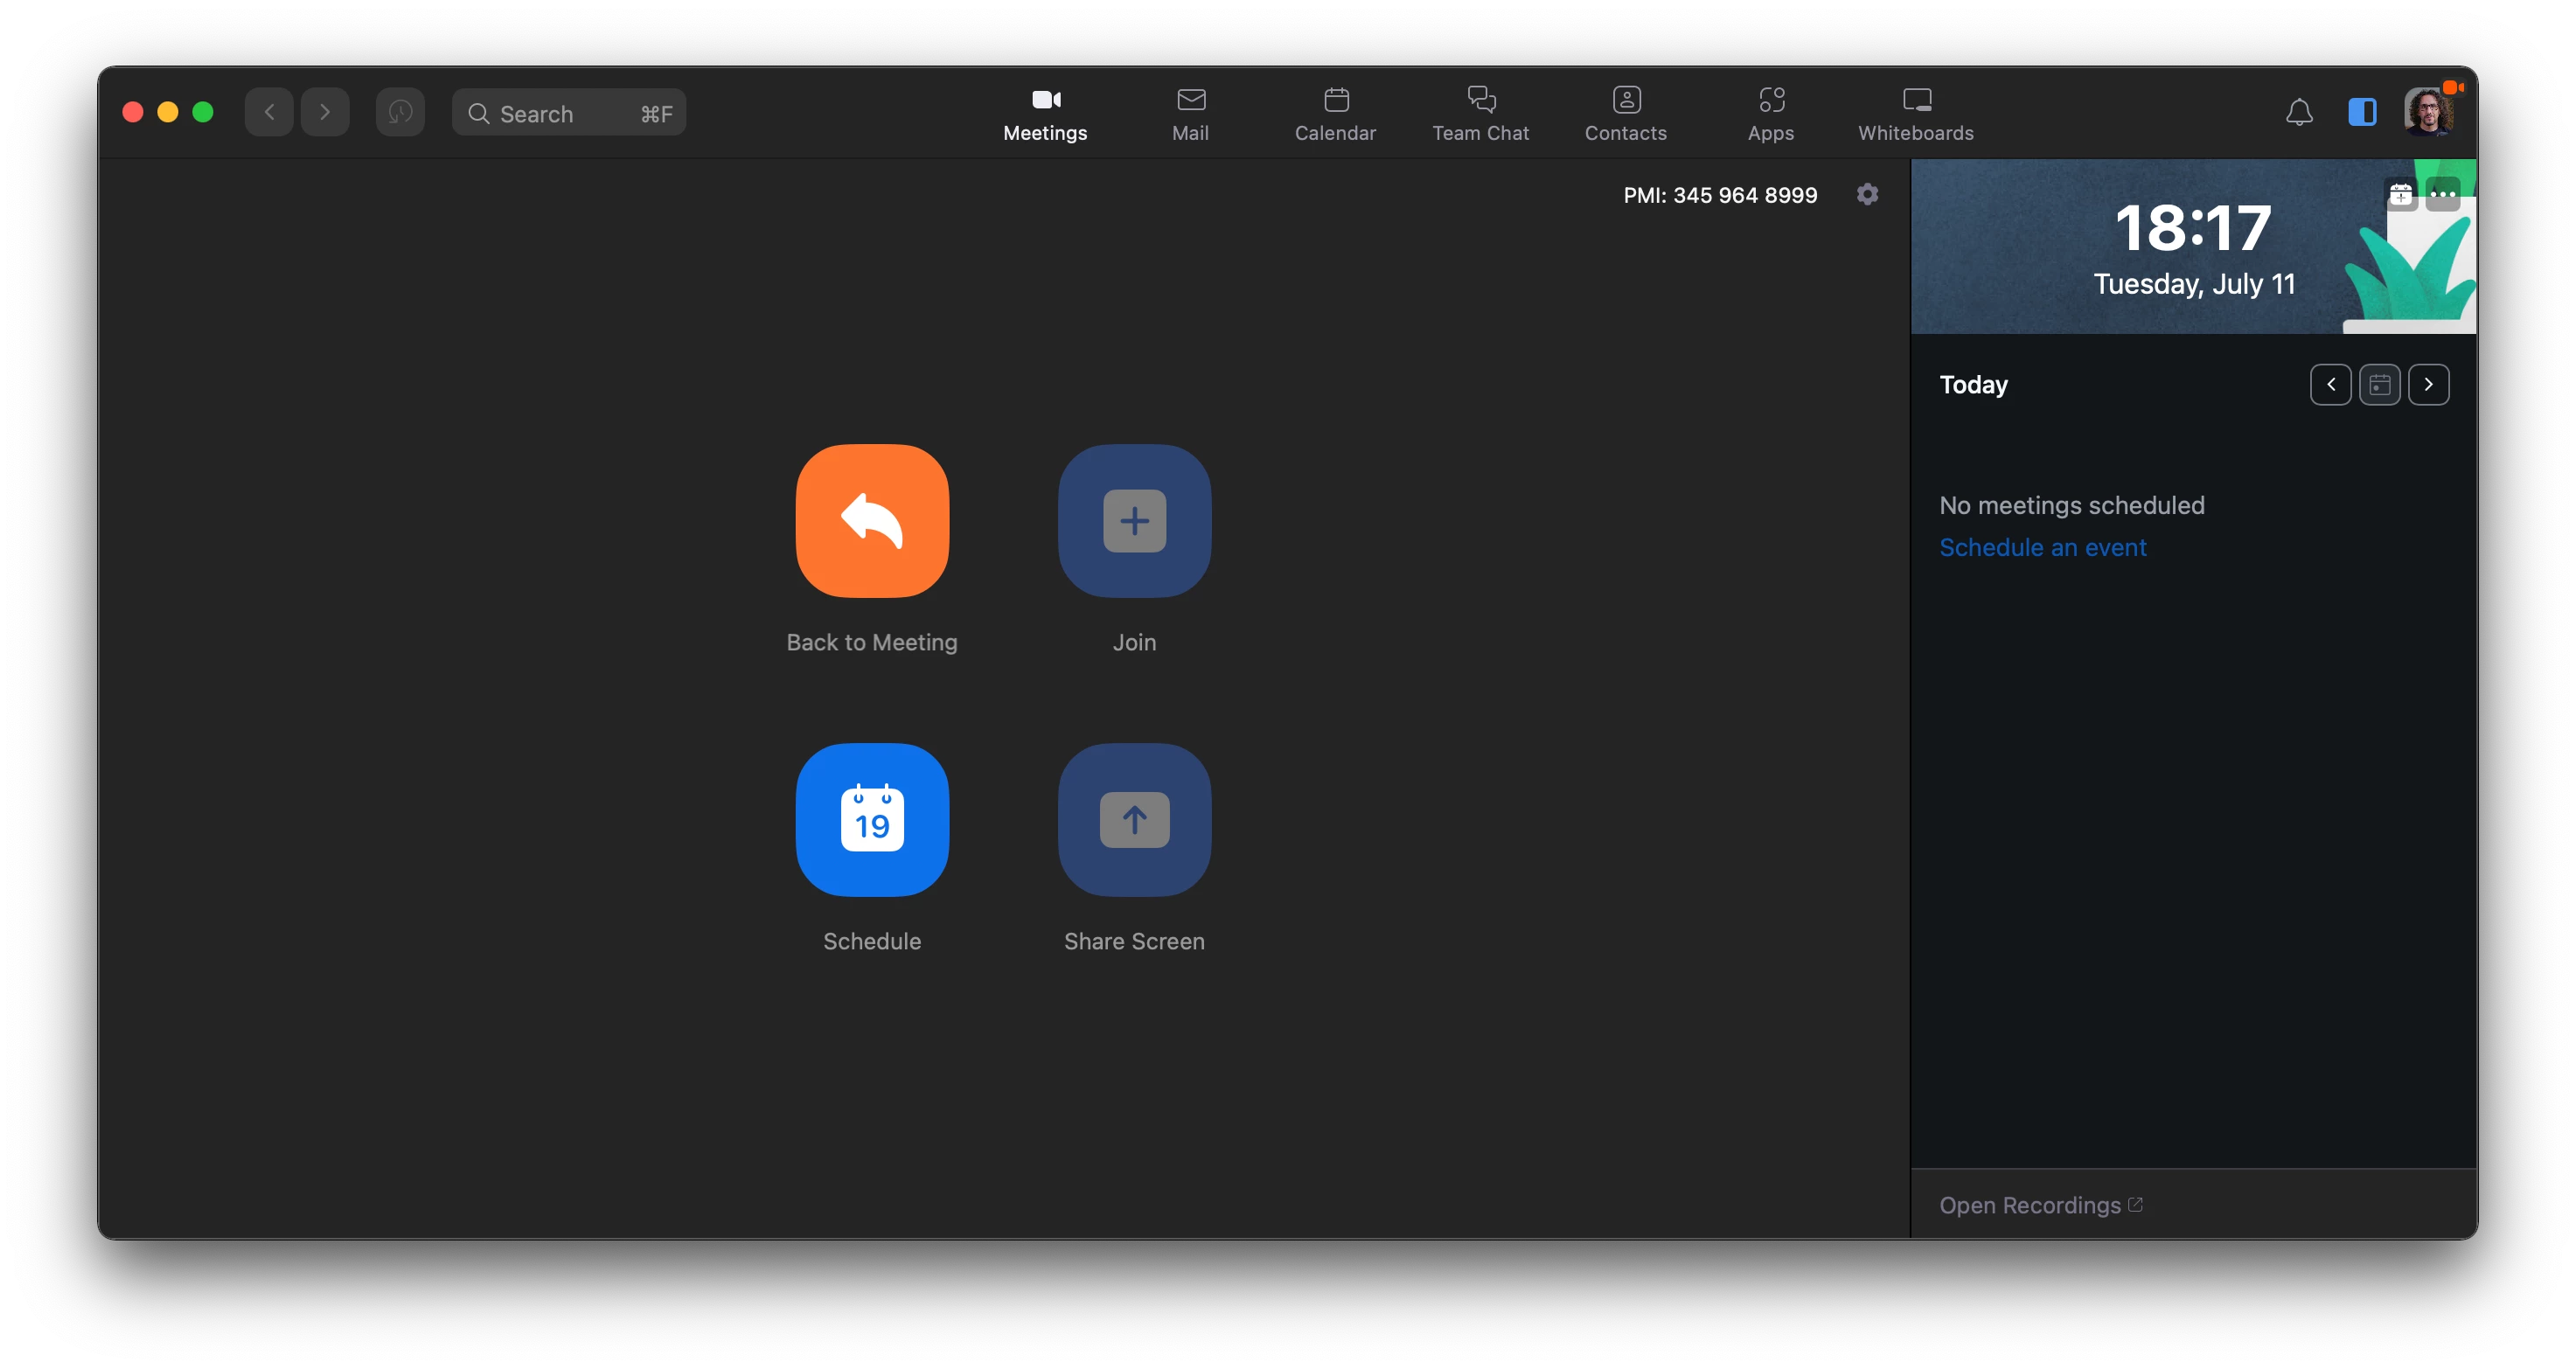Click add calendar icon on clock banner
This screenshot has width=2576, height=1369.
[x=2400, y=194]
